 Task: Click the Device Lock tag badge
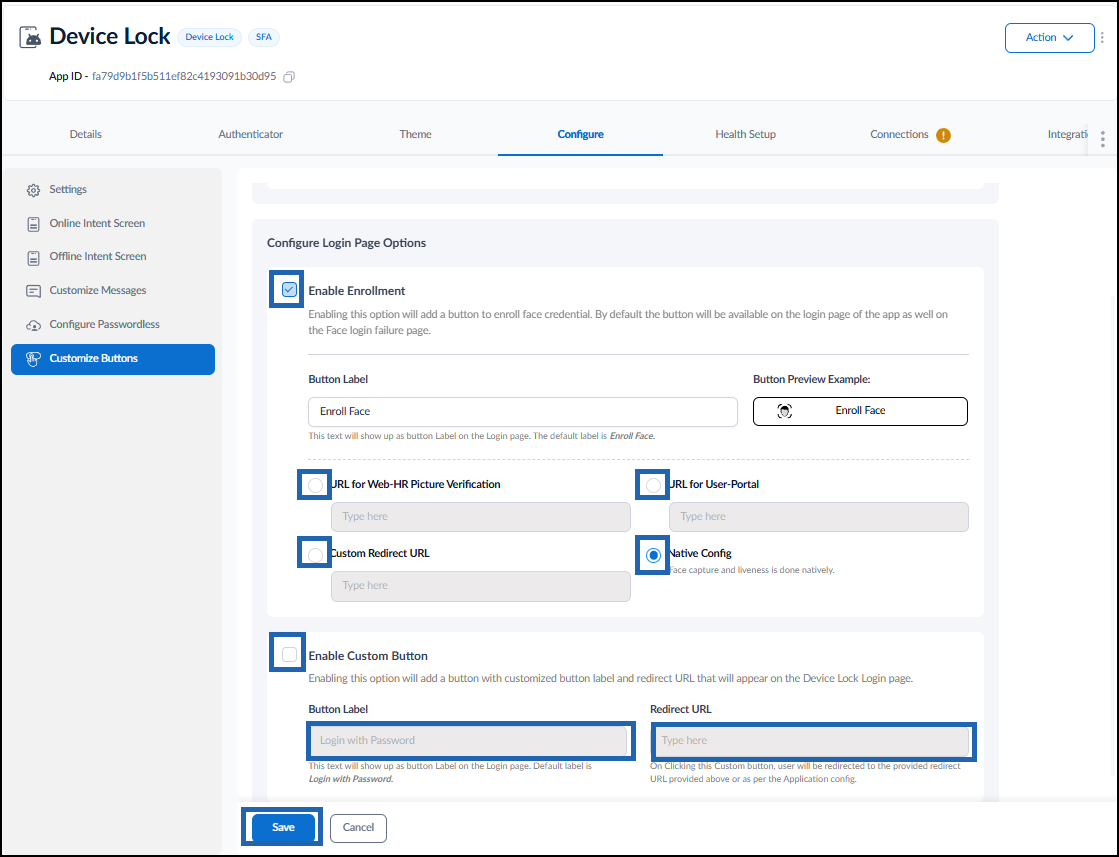(x=210, y=37)
